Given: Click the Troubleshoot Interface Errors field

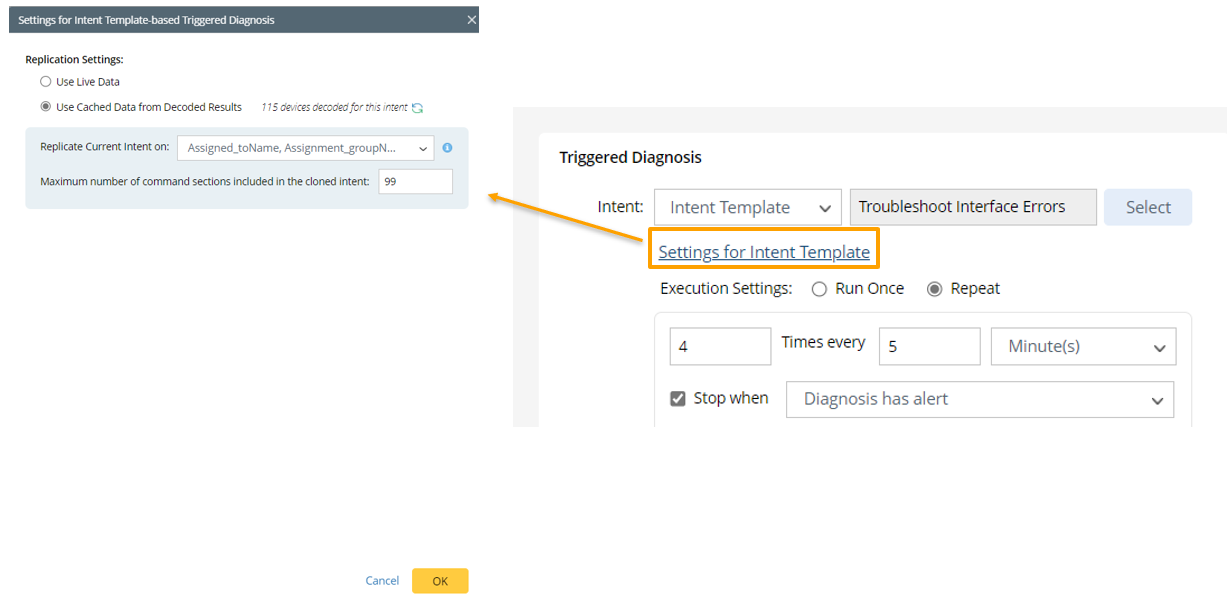Looking at the screenshot, I should (x=972, y=208).
